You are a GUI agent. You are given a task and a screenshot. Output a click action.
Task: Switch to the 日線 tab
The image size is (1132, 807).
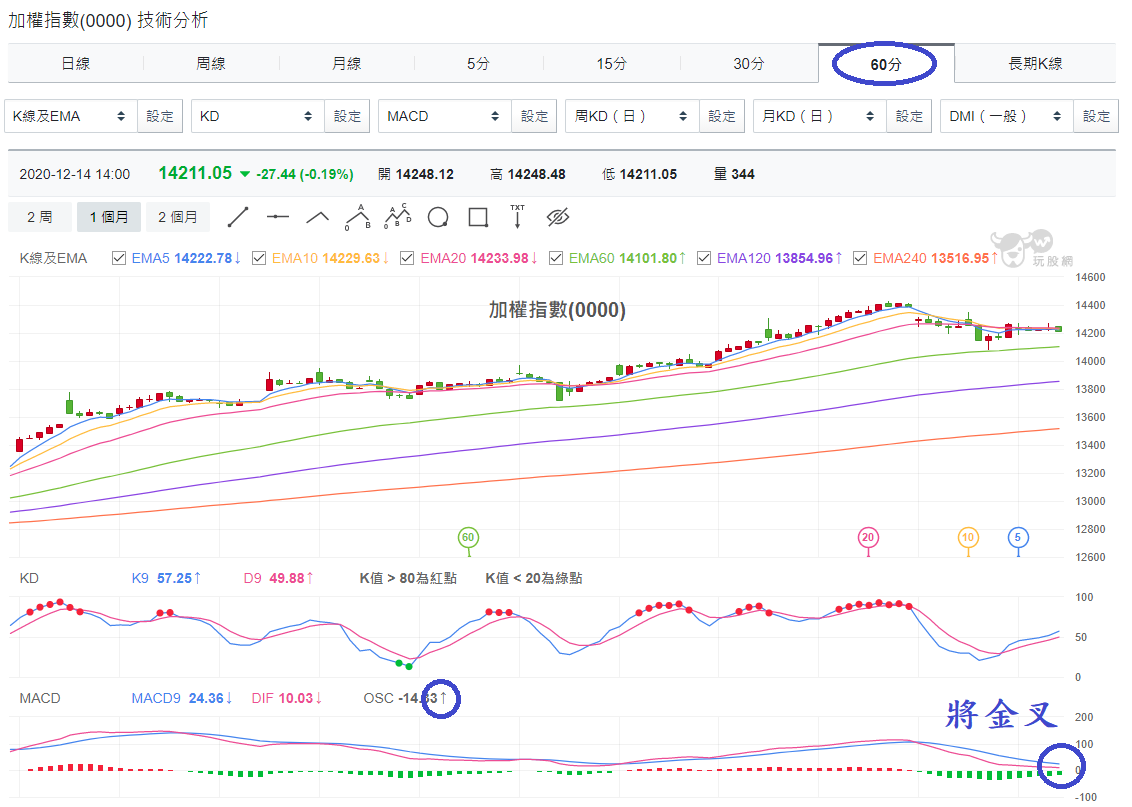[x=76, y=64]
